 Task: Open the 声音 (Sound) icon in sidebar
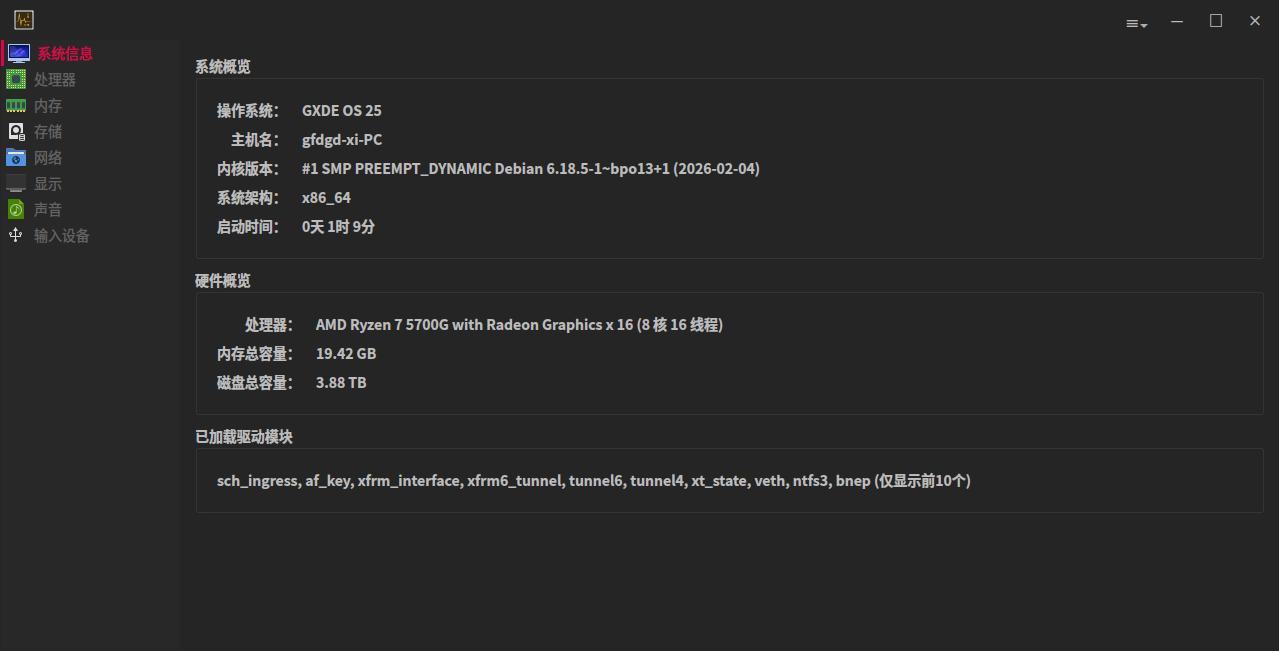coord(16,209)
